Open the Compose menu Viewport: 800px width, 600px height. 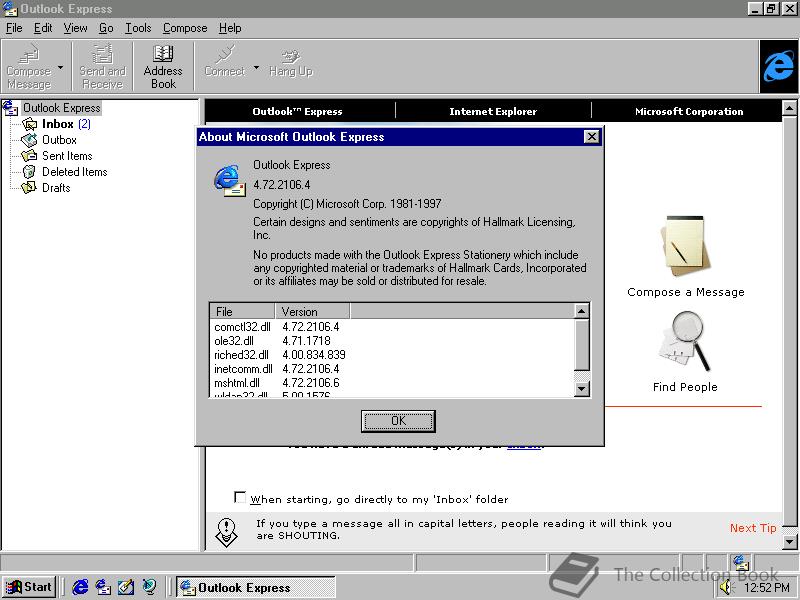(x=185, y=28)
